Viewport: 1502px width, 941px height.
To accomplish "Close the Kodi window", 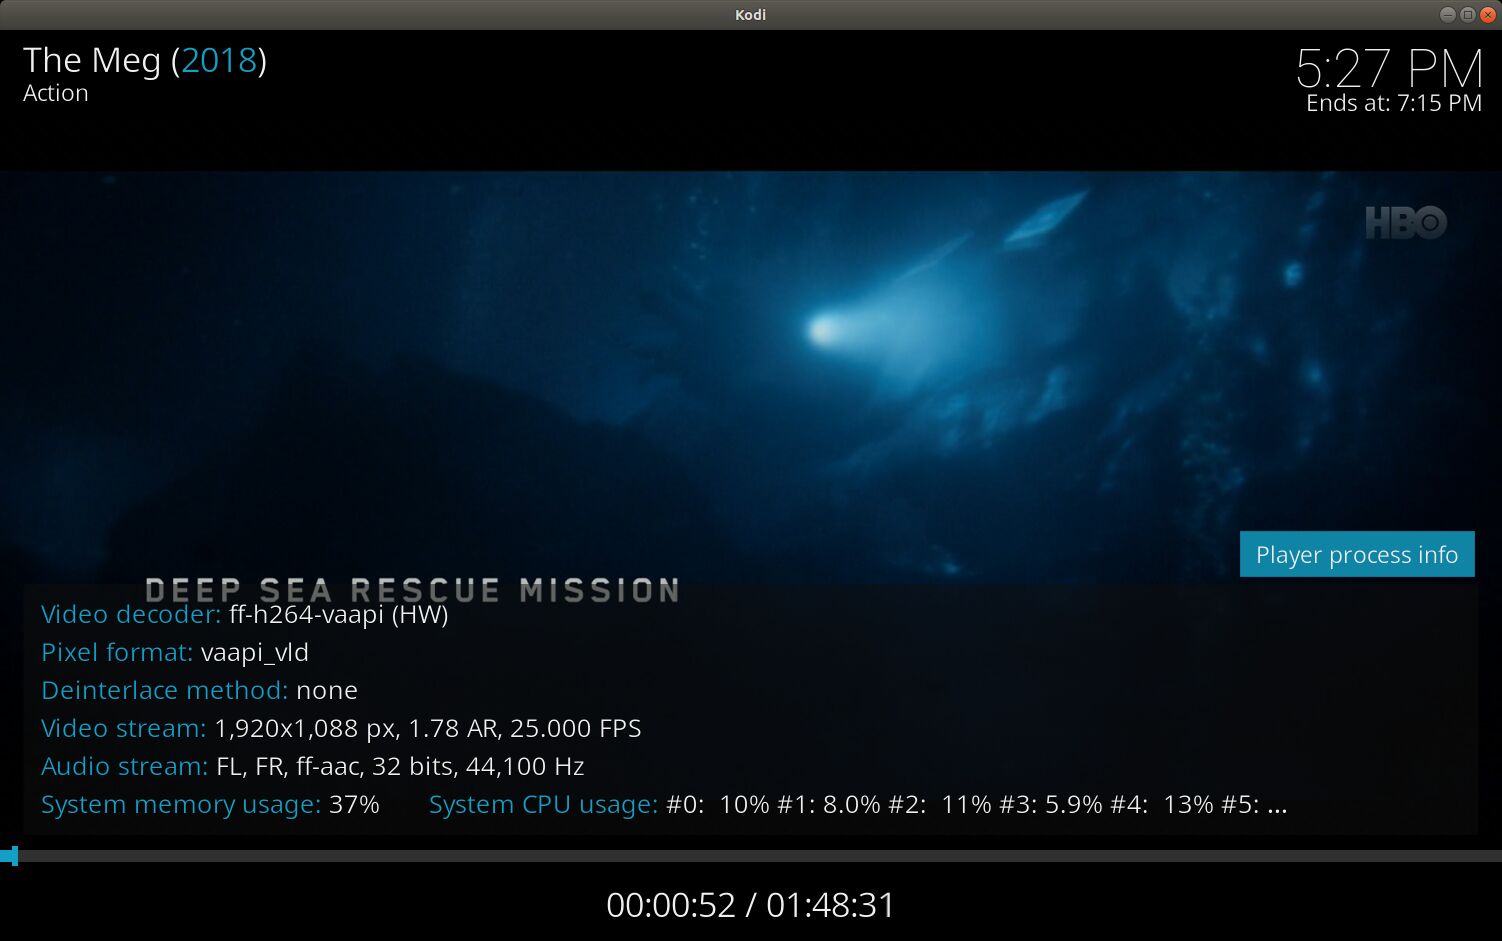I will pyautogui.click(x=1487, y=14).
